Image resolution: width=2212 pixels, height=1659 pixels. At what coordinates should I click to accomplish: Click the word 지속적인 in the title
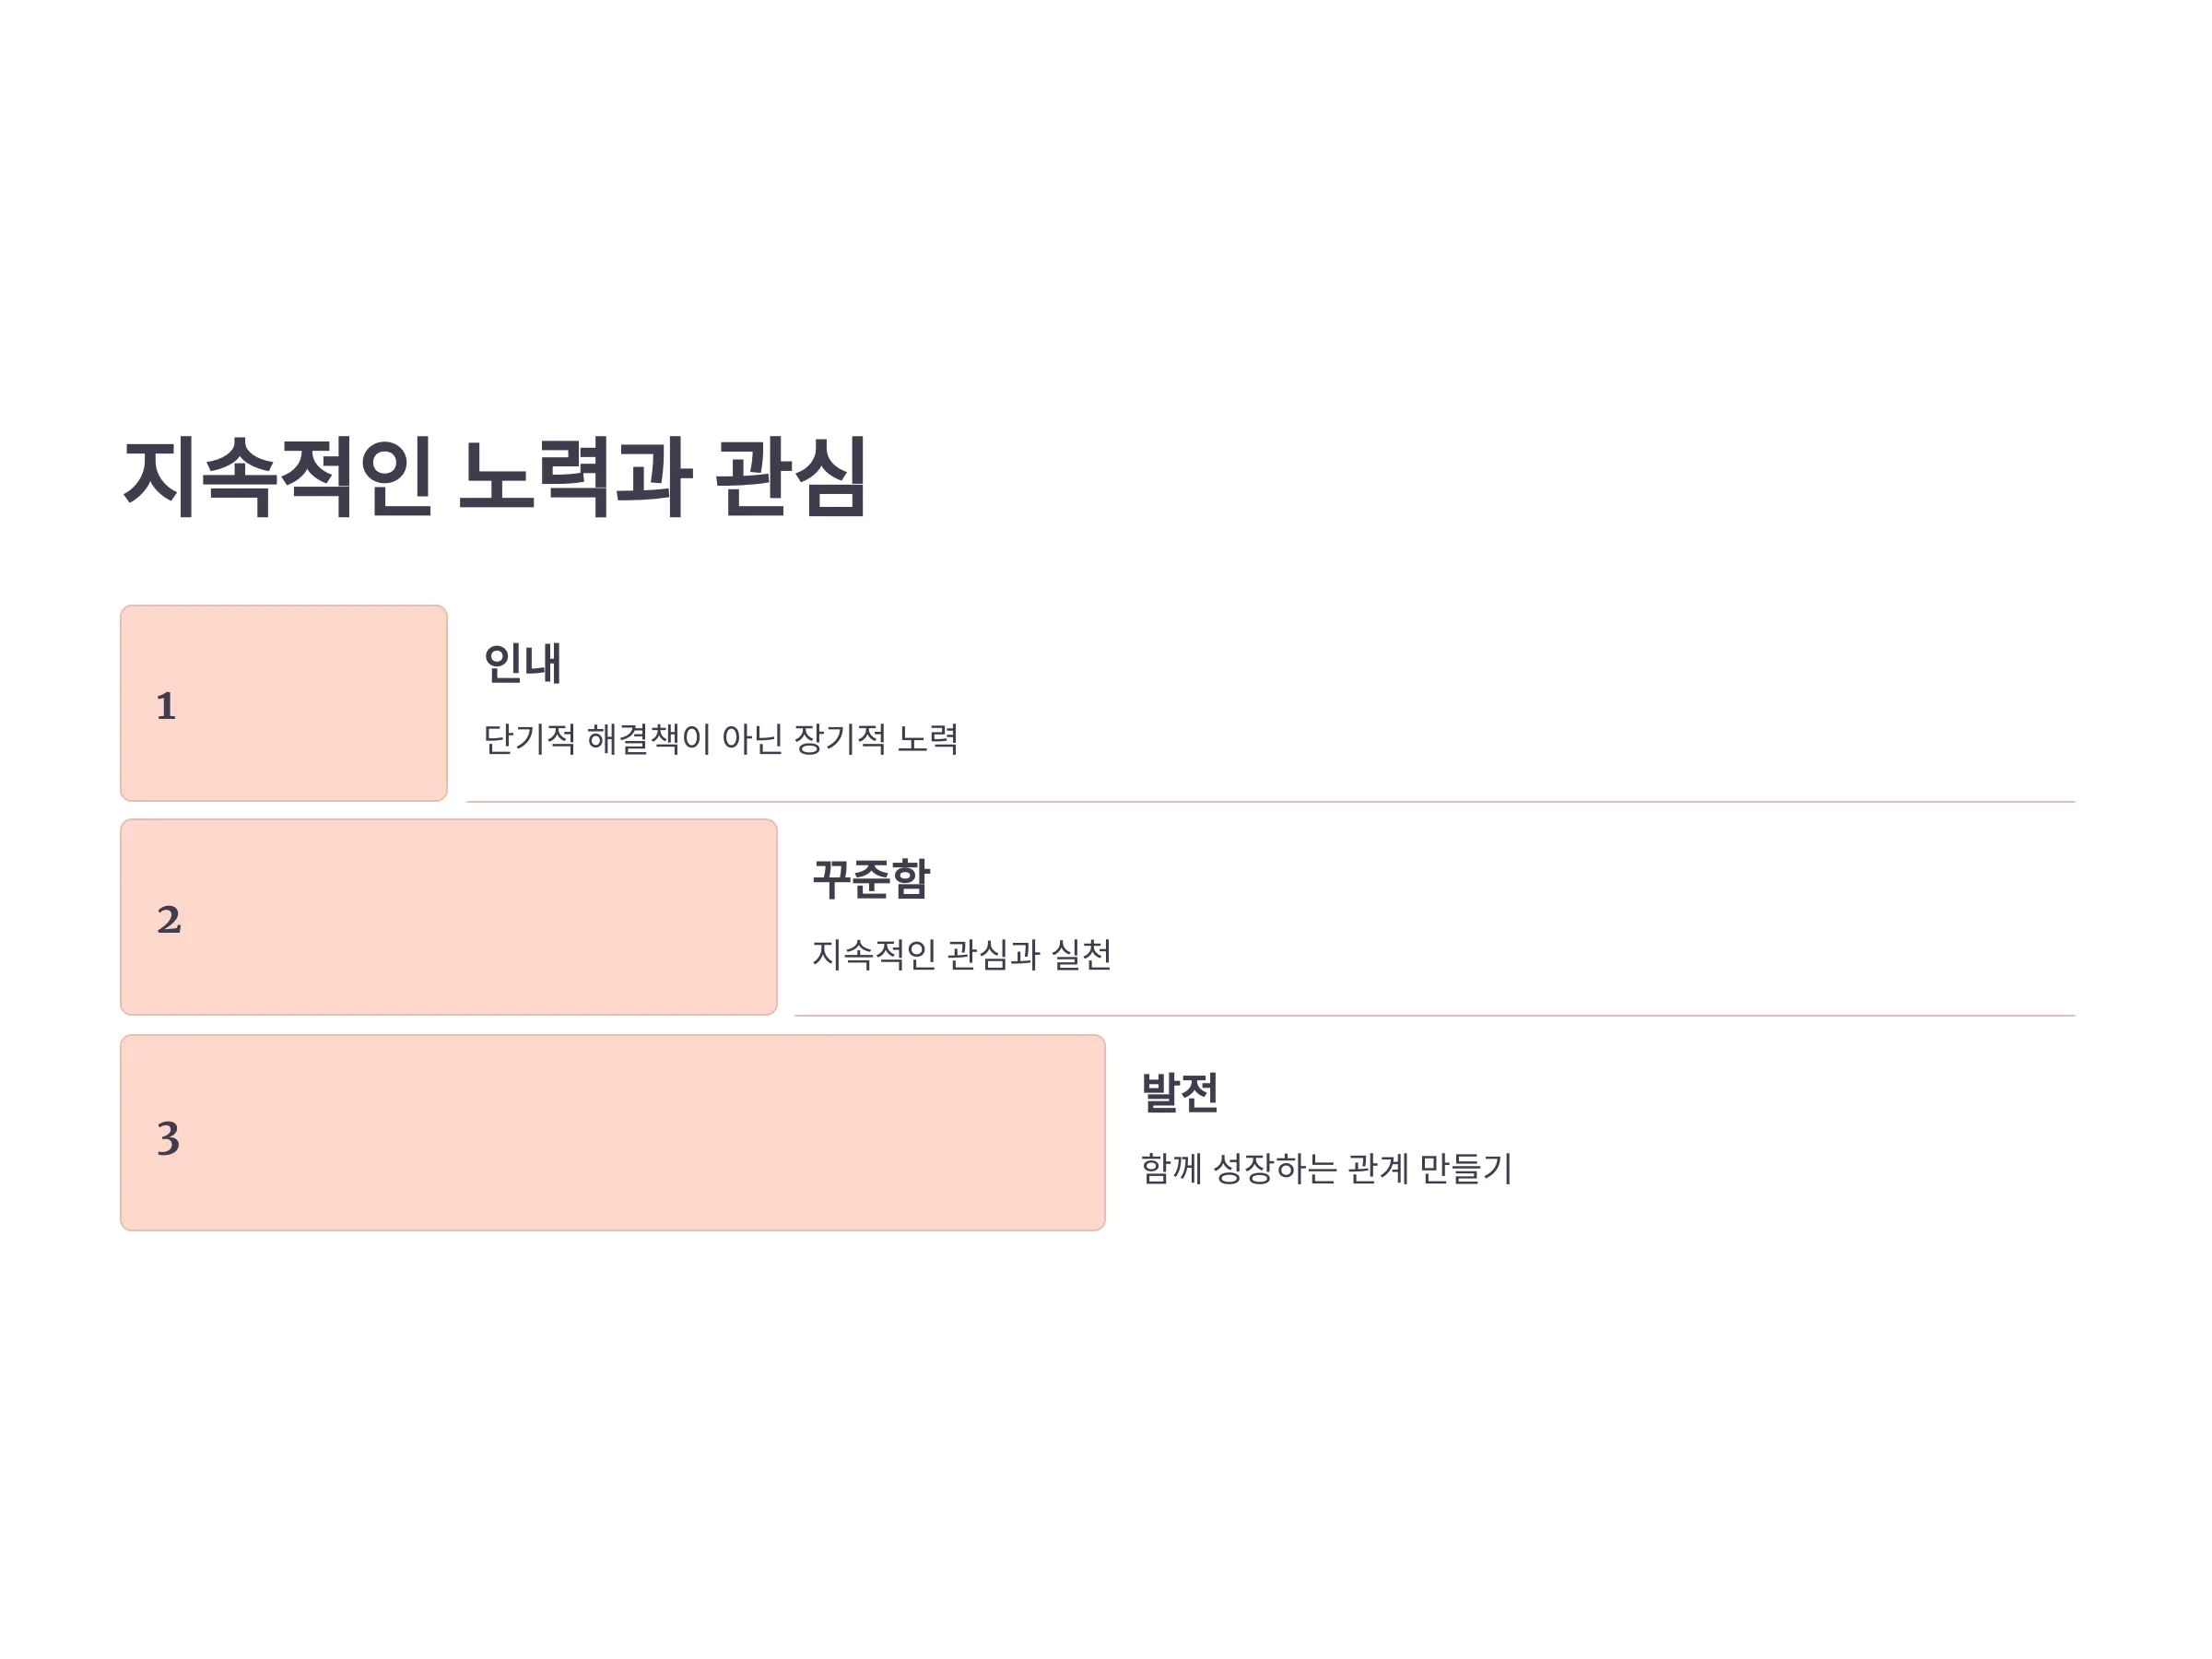point(278,477)
